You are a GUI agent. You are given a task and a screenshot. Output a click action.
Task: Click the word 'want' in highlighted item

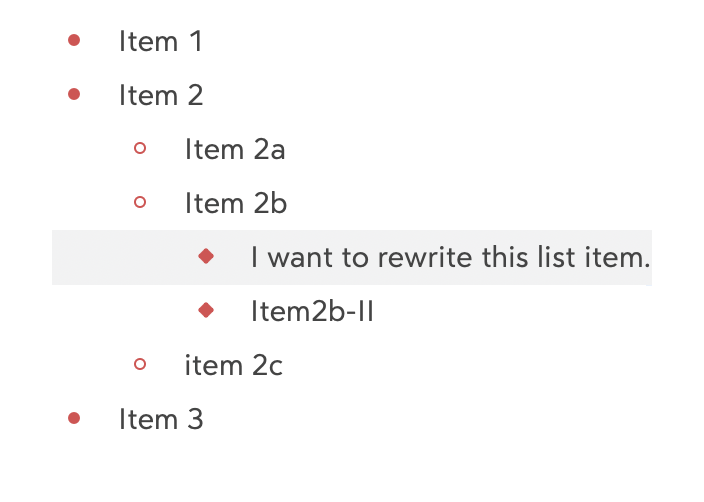304,258
